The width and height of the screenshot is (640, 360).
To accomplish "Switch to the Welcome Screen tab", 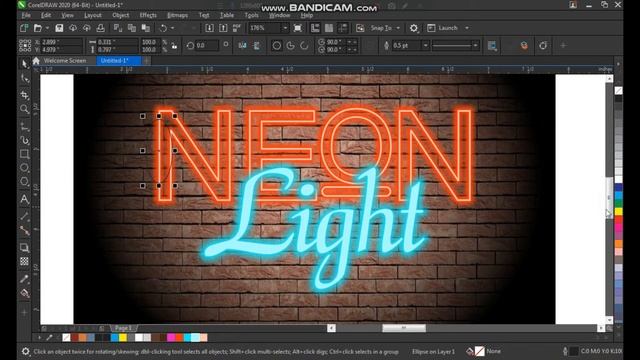I will (65, 60).
